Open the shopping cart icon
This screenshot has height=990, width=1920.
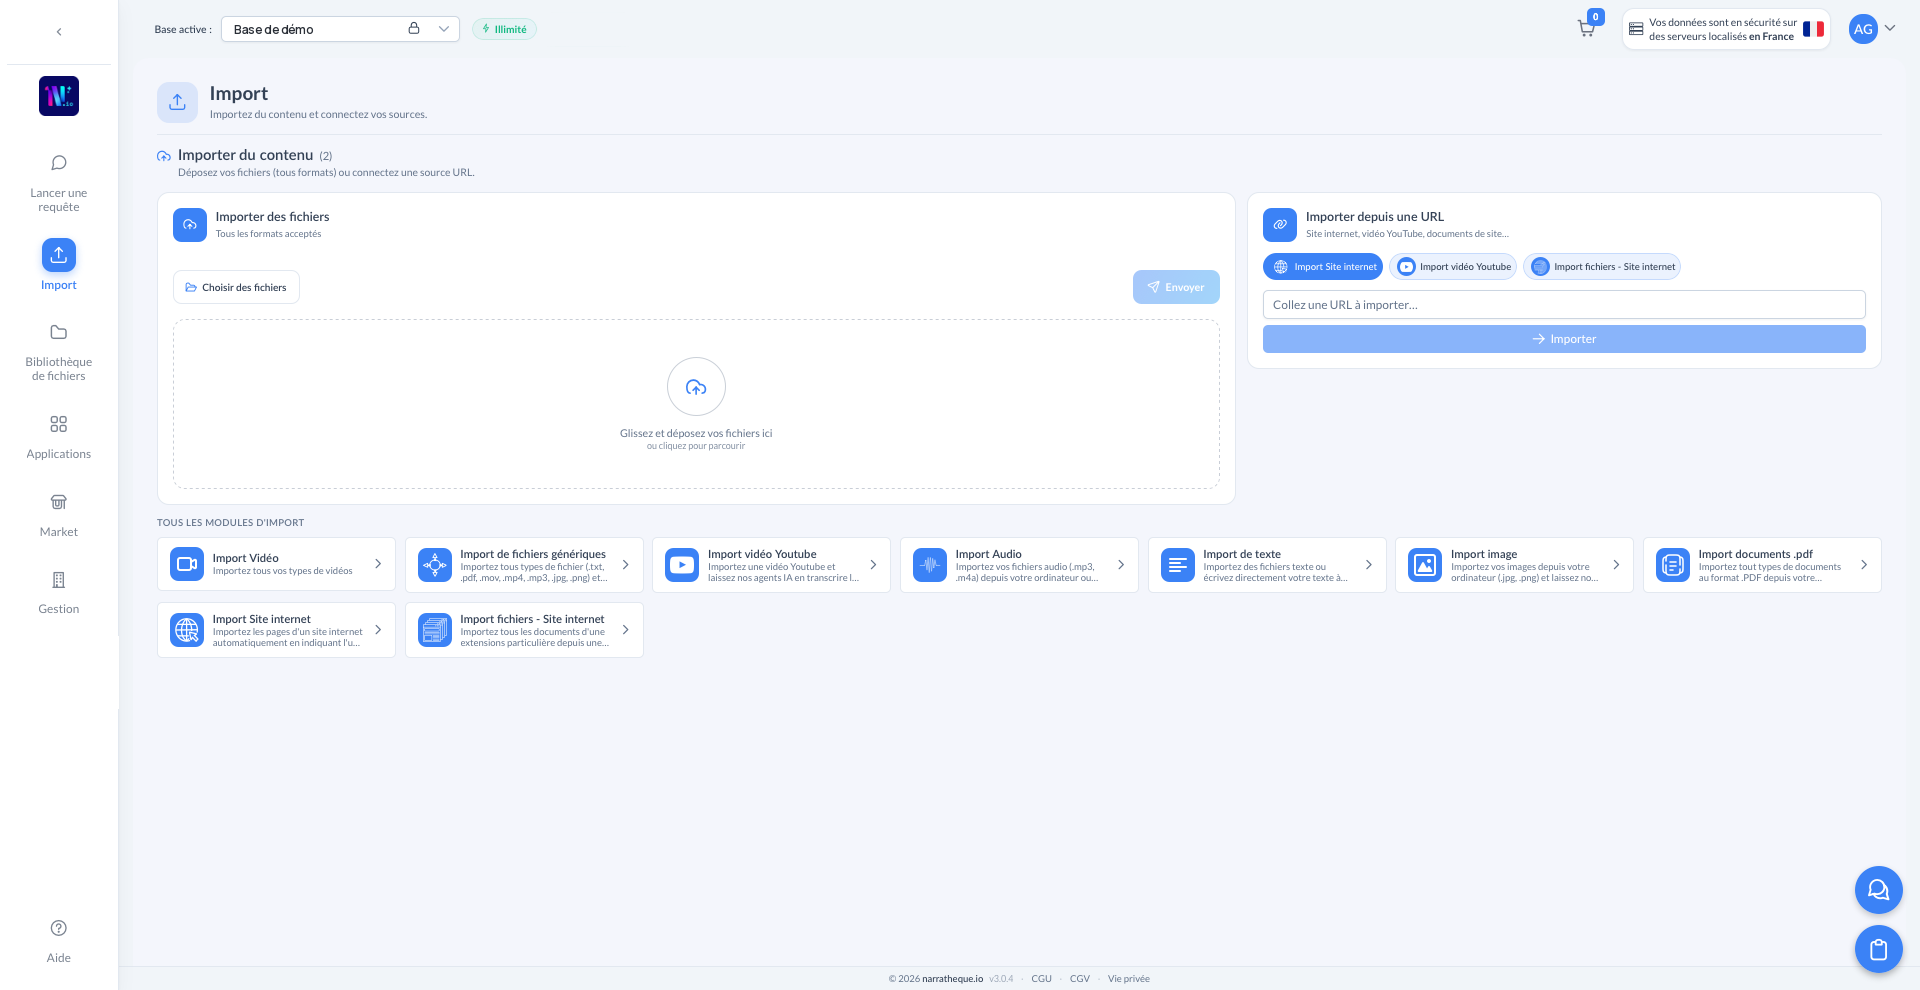click(1586, 29)
